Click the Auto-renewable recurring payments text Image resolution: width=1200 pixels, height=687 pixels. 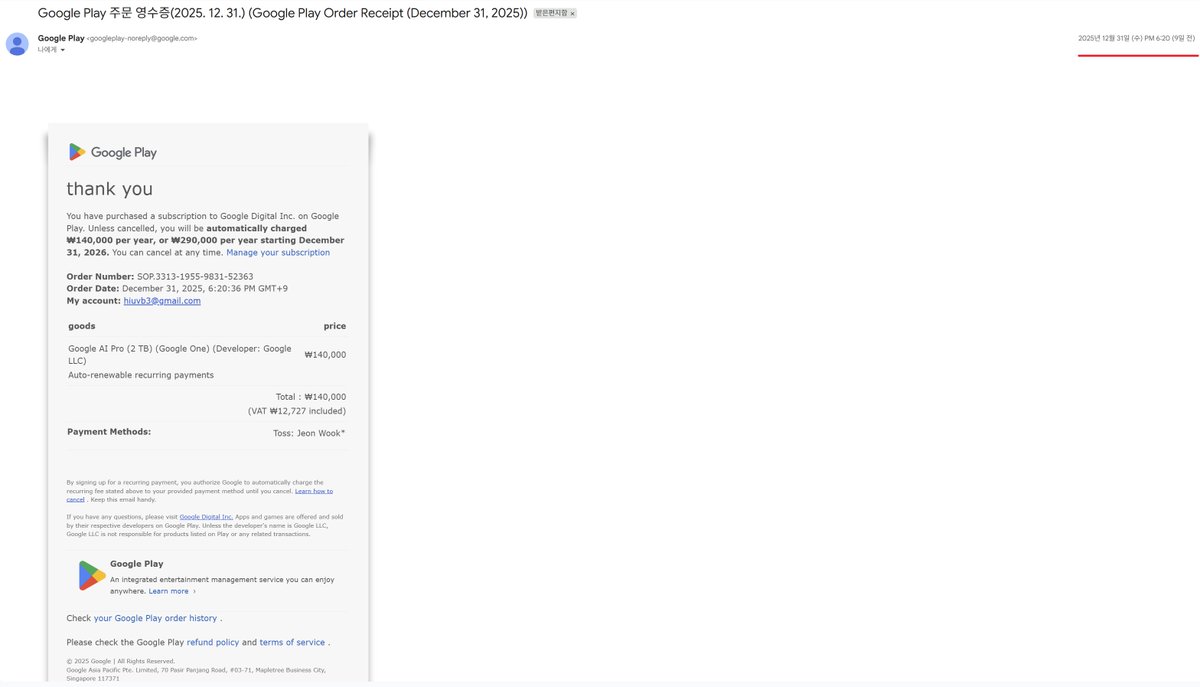[x=141, y=375]
